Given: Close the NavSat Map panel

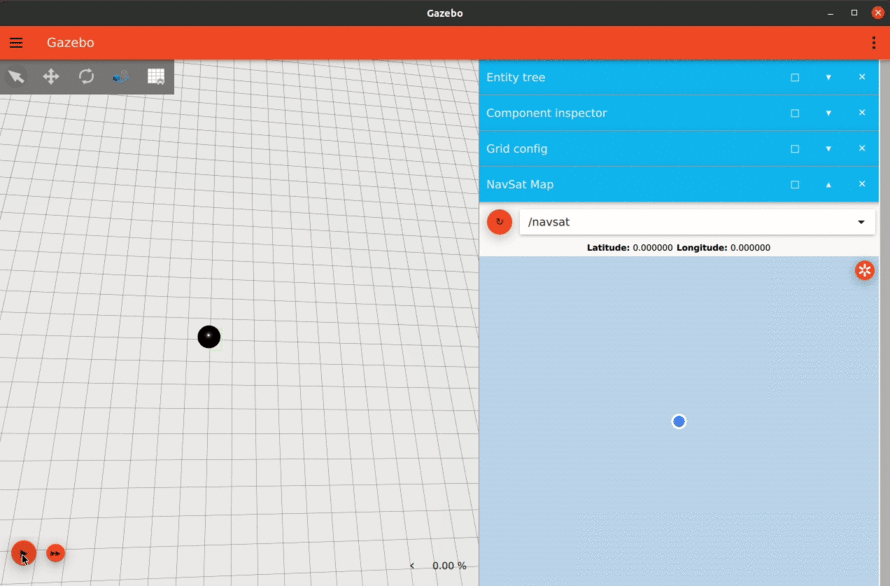Looking at the screenshot, I should click(862, 184).
